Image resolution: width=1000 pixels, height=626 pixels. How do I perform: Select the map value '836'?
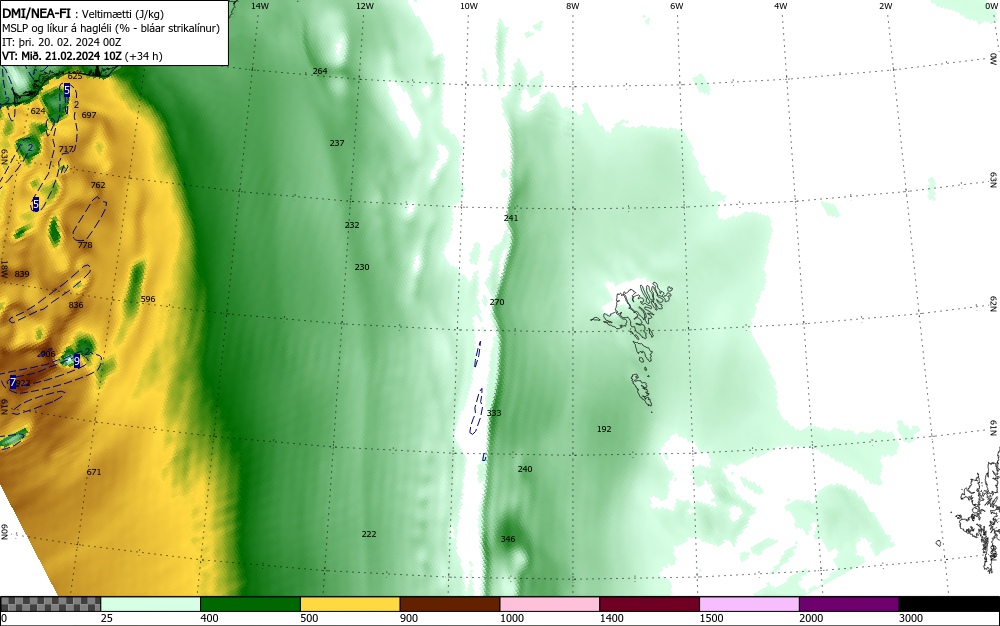coord(76,305)
